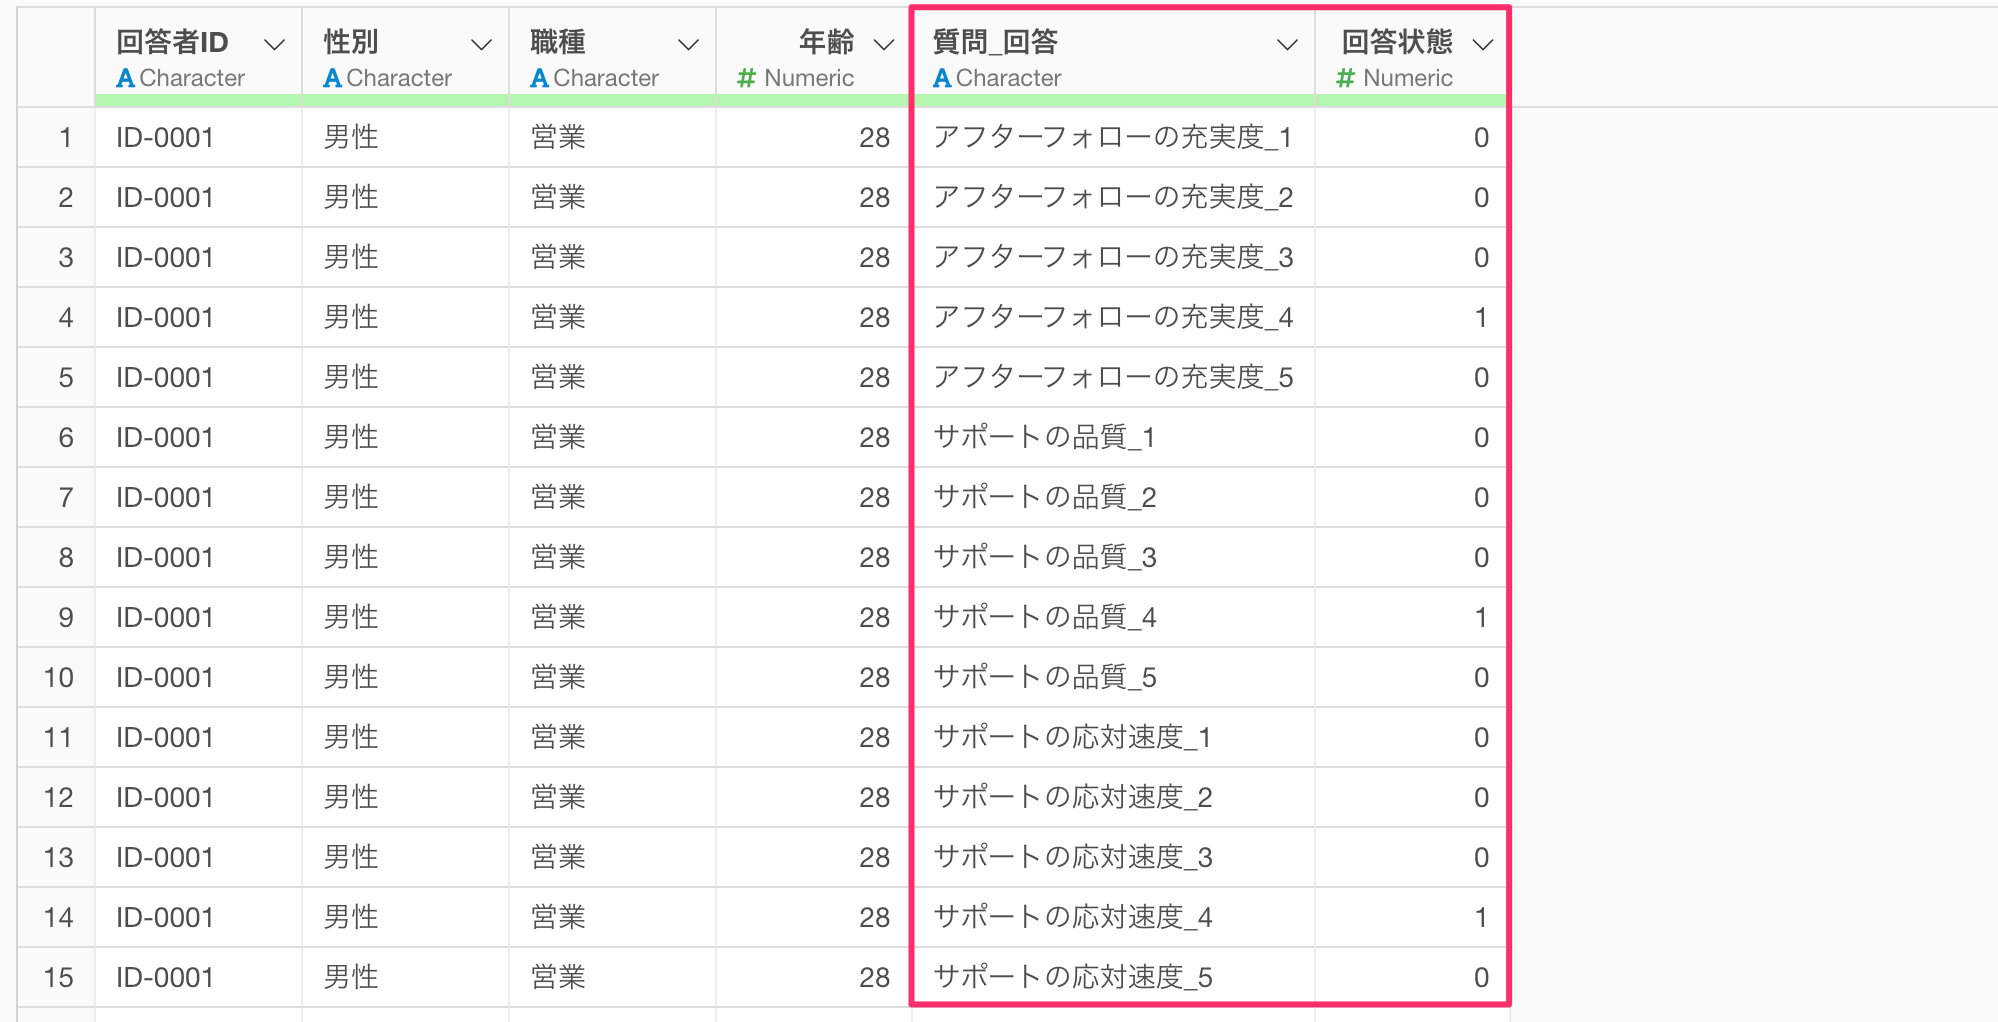Open the 年齢 column dropdown chevron
This screenshot has height=1022, width=1998.
click(x=884, y=45)
